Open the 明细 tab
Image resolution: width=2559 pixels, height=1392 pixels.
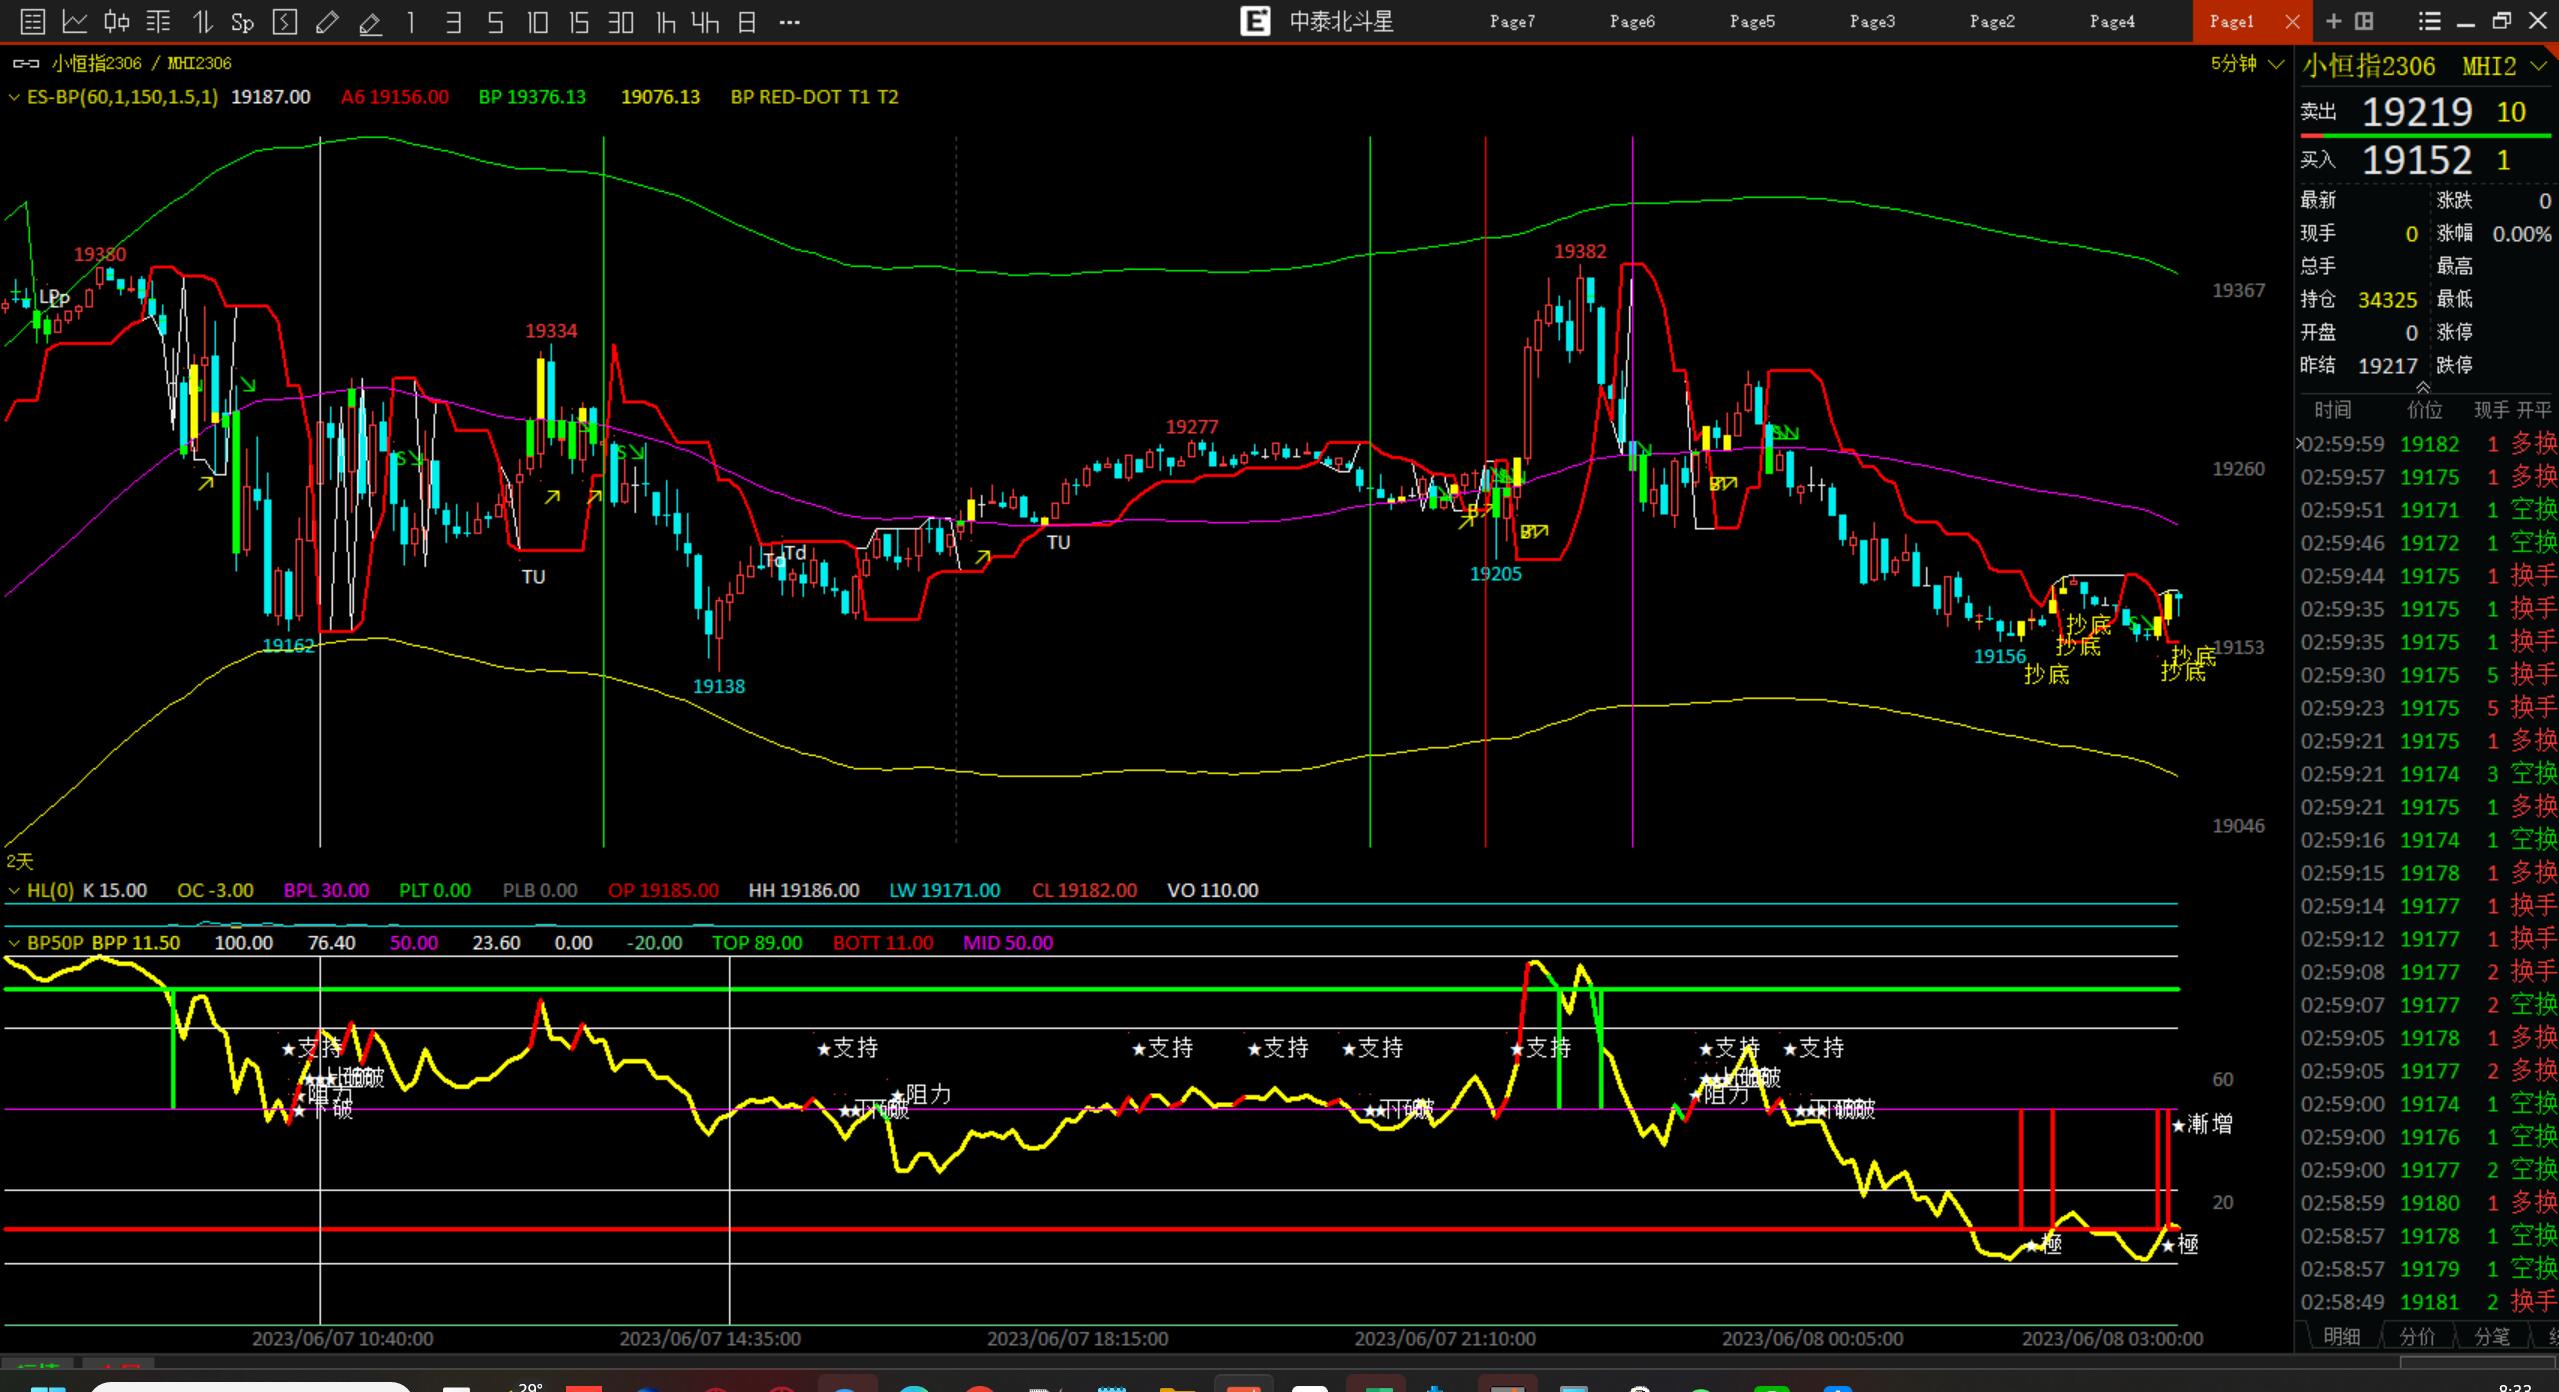coord(2342,1336)
